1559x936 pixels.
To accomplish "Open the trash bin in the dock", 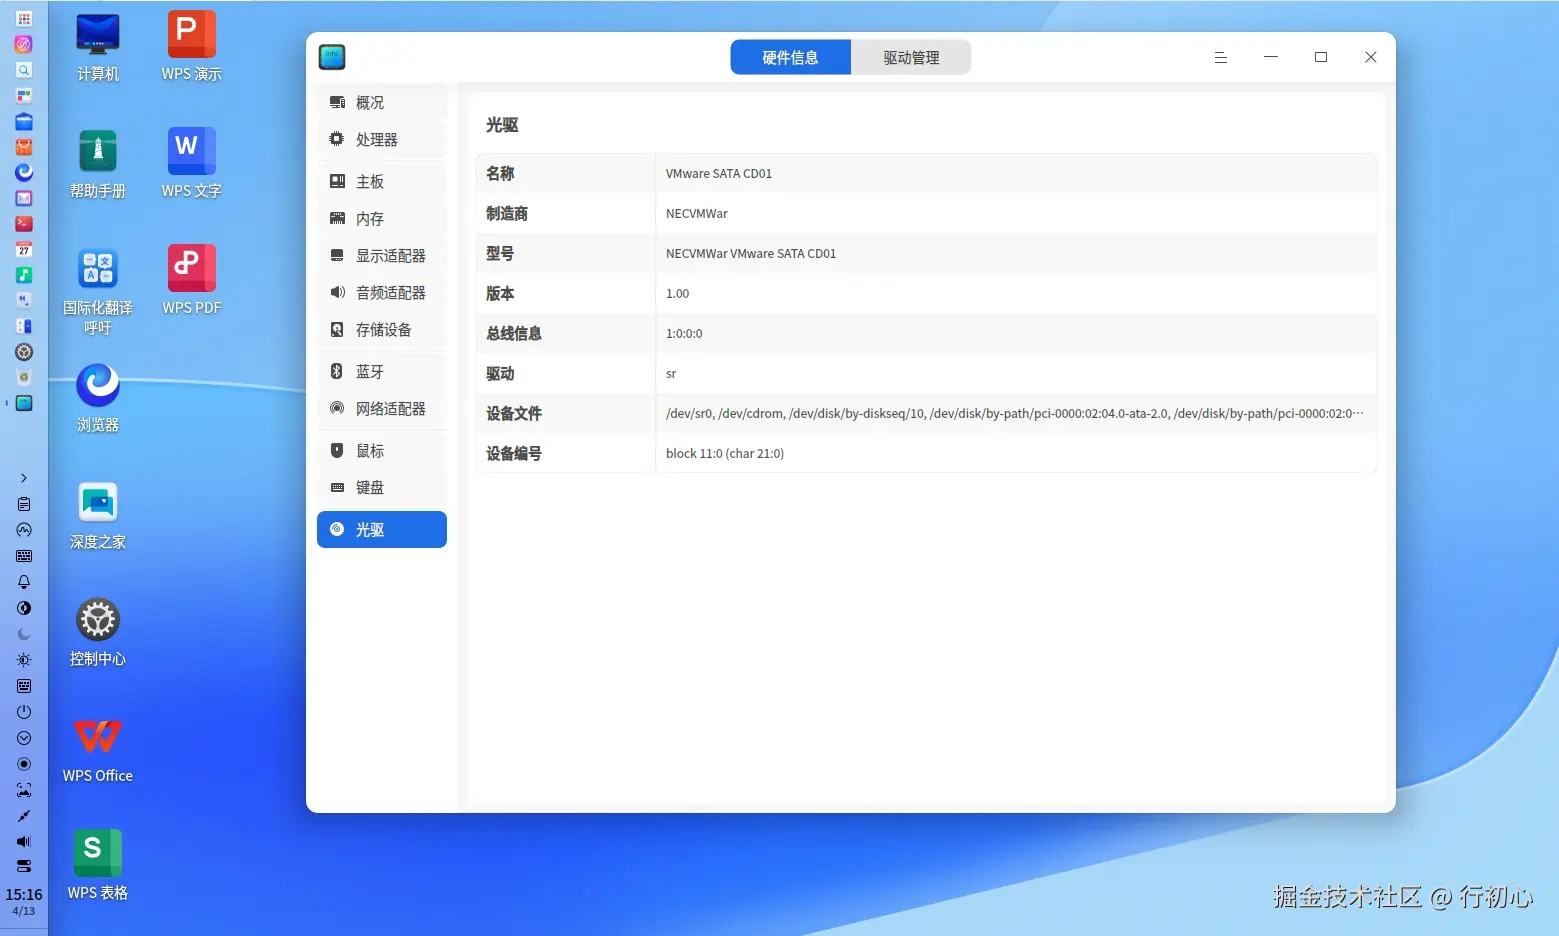I will [x=24, y=378].
